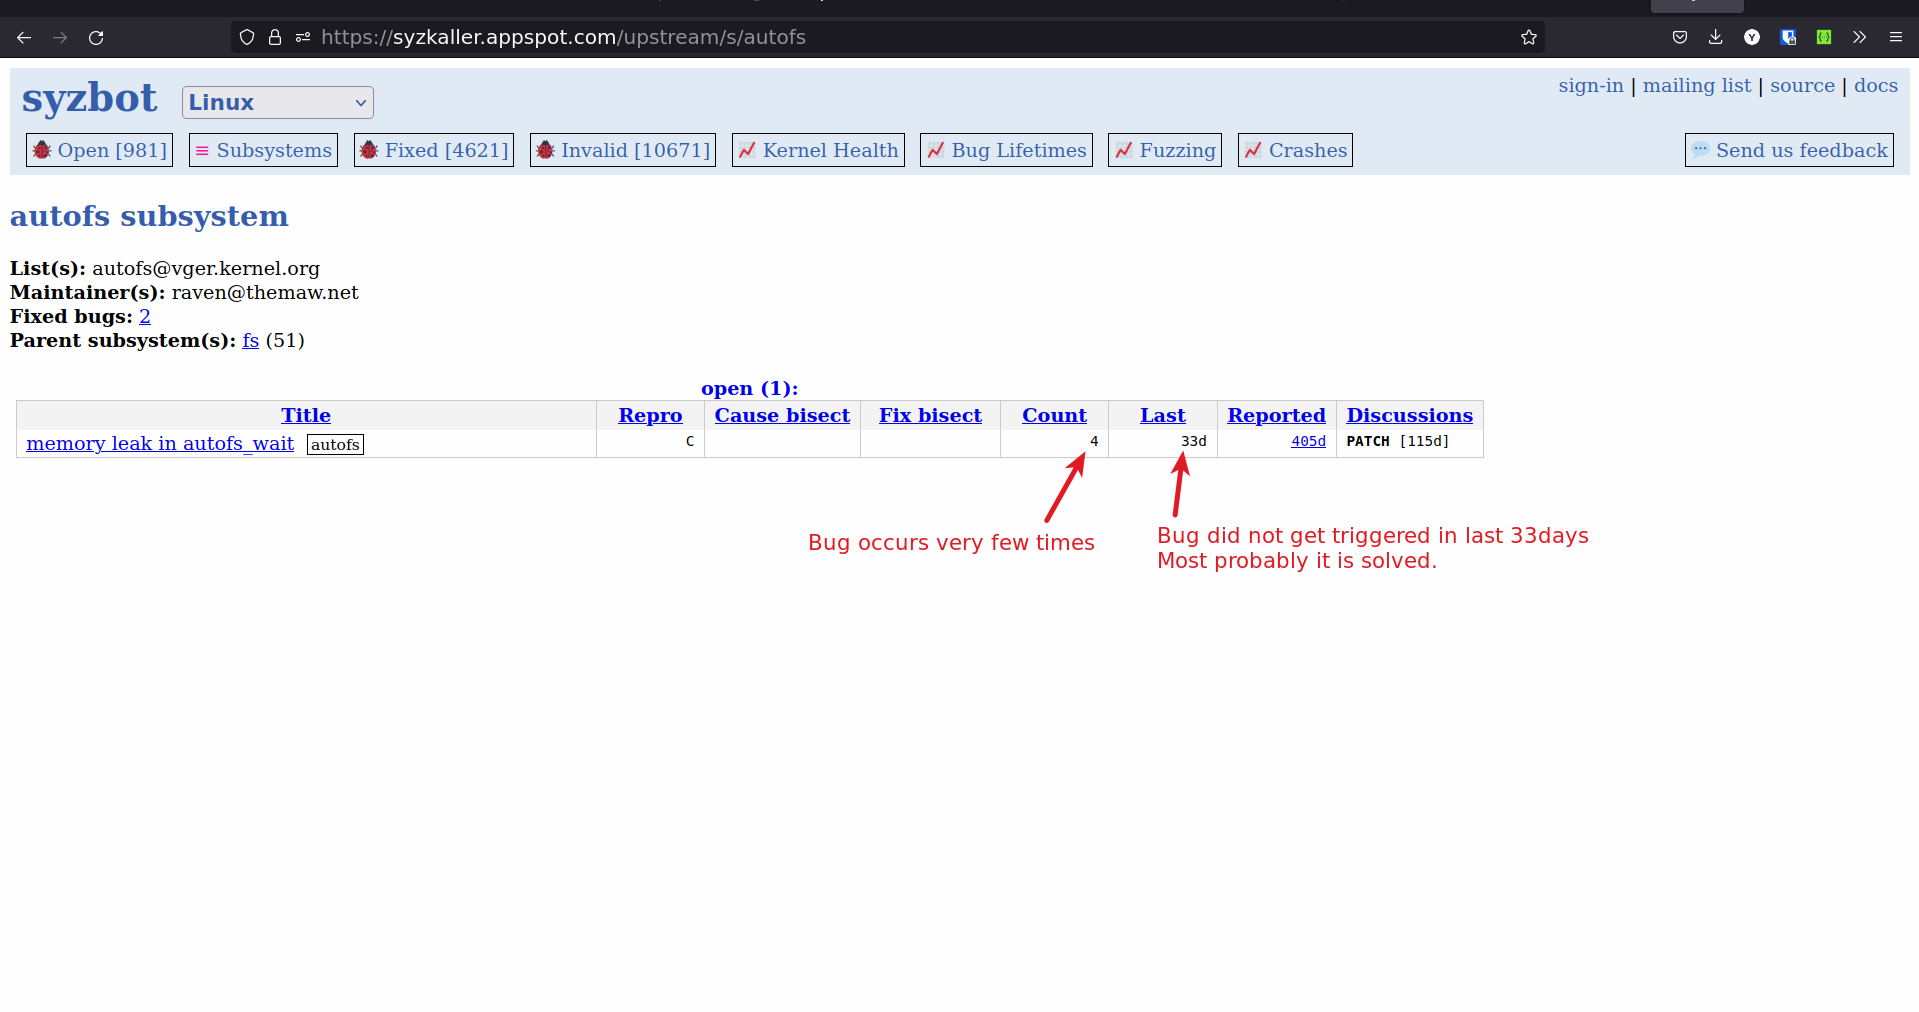Open the memory leak in autofs_wait bug
The height and width of the screenshot is (1012, 1919).
coord(160,443)
